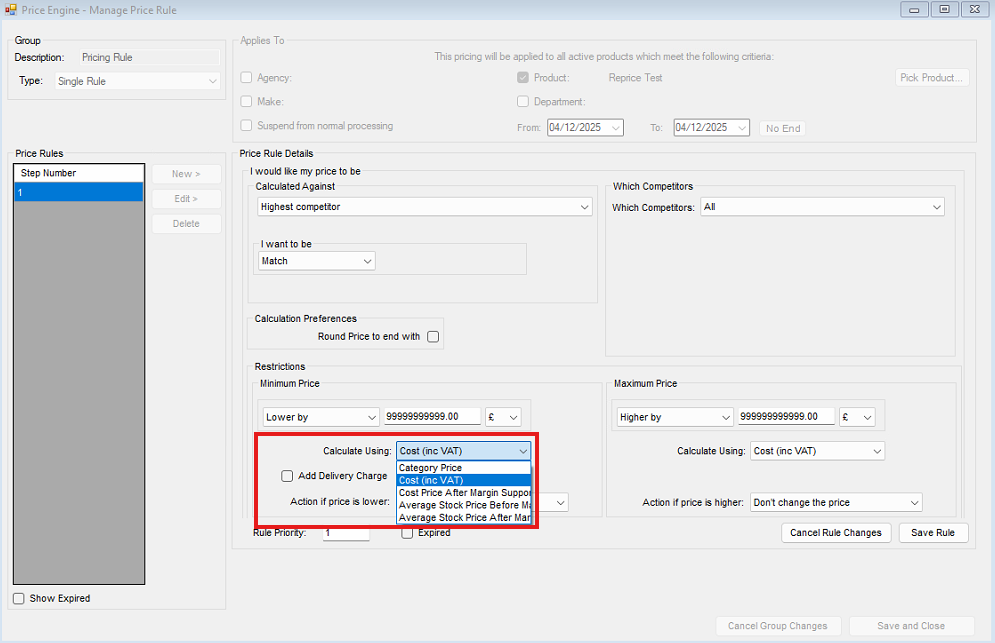Screen dimensions: 995x643
Task: Choose Cost Price After Margin Support option
Action: coord(463,493)
